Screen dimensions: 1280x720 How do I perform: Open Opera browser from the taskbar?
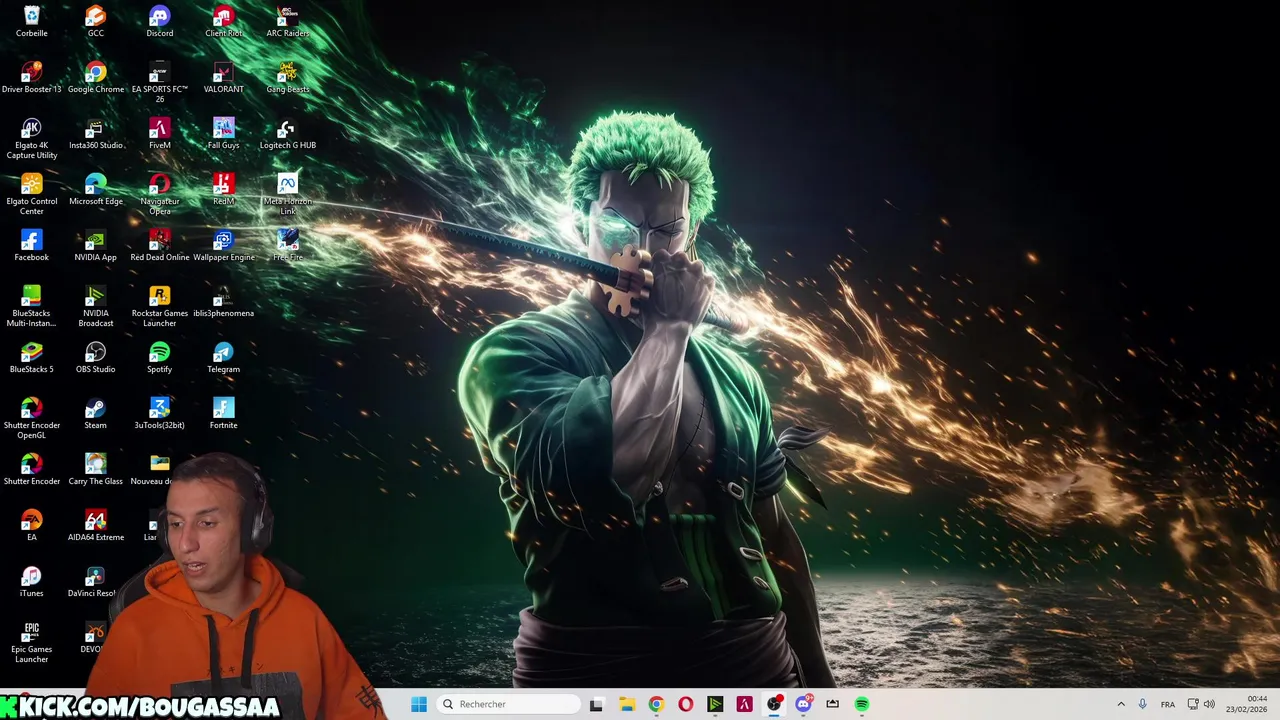coord(686,704)
